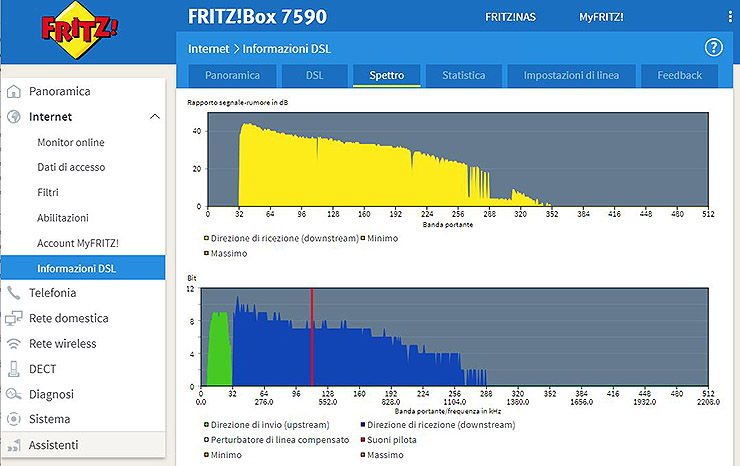Screen dimensions: 740x466
Task: Open the MyFRITZ! link in header
Action: (x=601, y=17)
